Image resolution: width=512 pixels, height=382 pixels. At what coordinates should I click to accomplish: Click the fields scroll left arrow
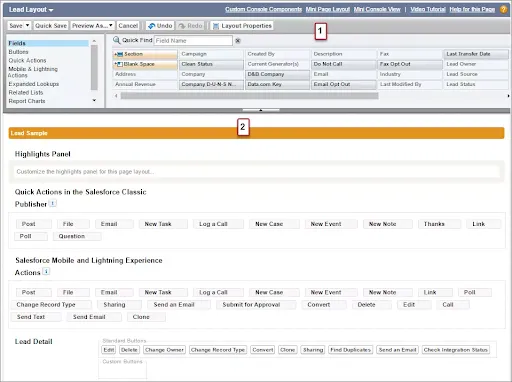coord(116,96)
